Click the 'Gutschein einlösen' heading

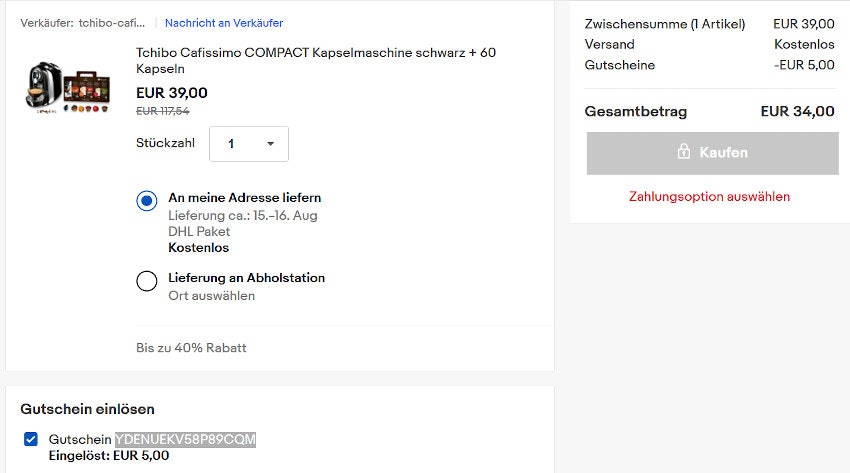click(87, 409)
